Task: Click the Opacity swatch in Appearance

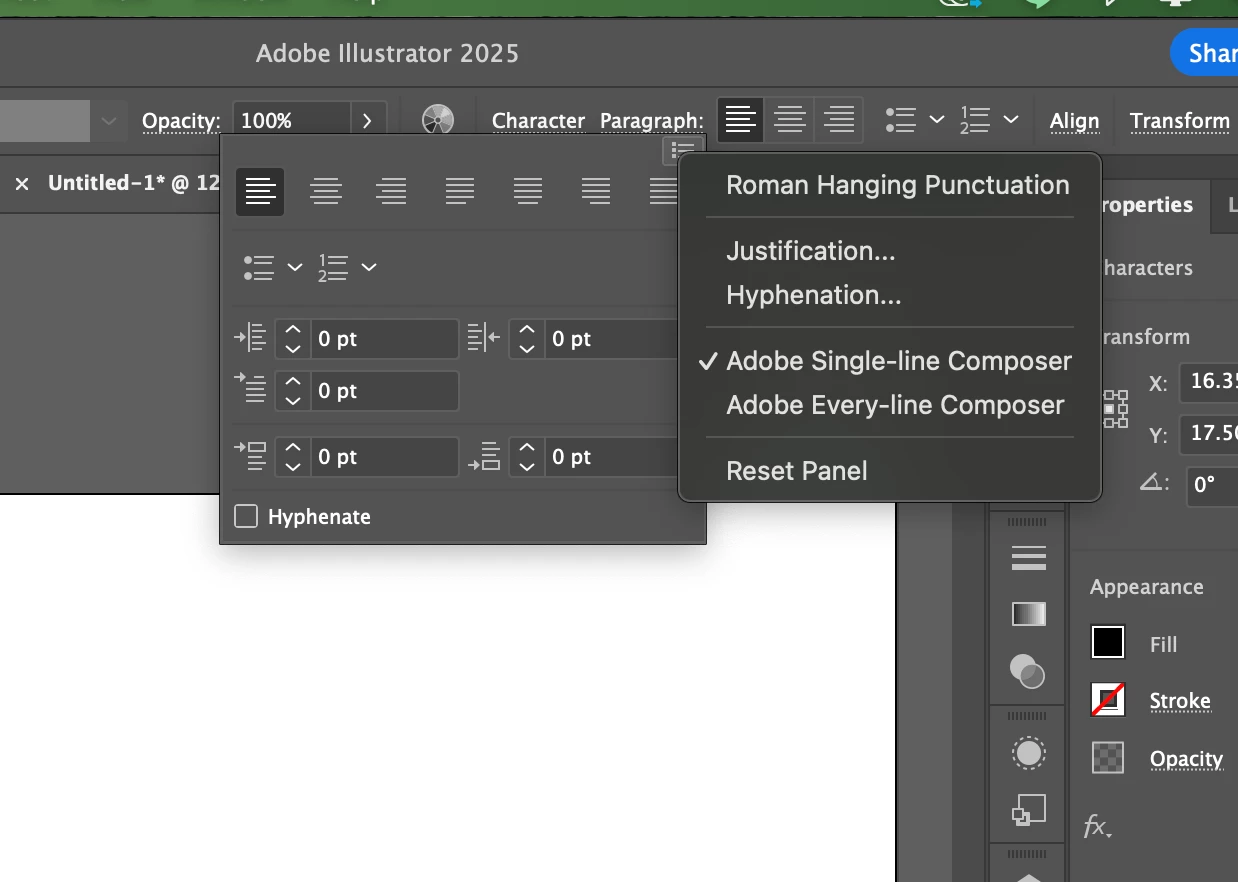Action: 1108,758
